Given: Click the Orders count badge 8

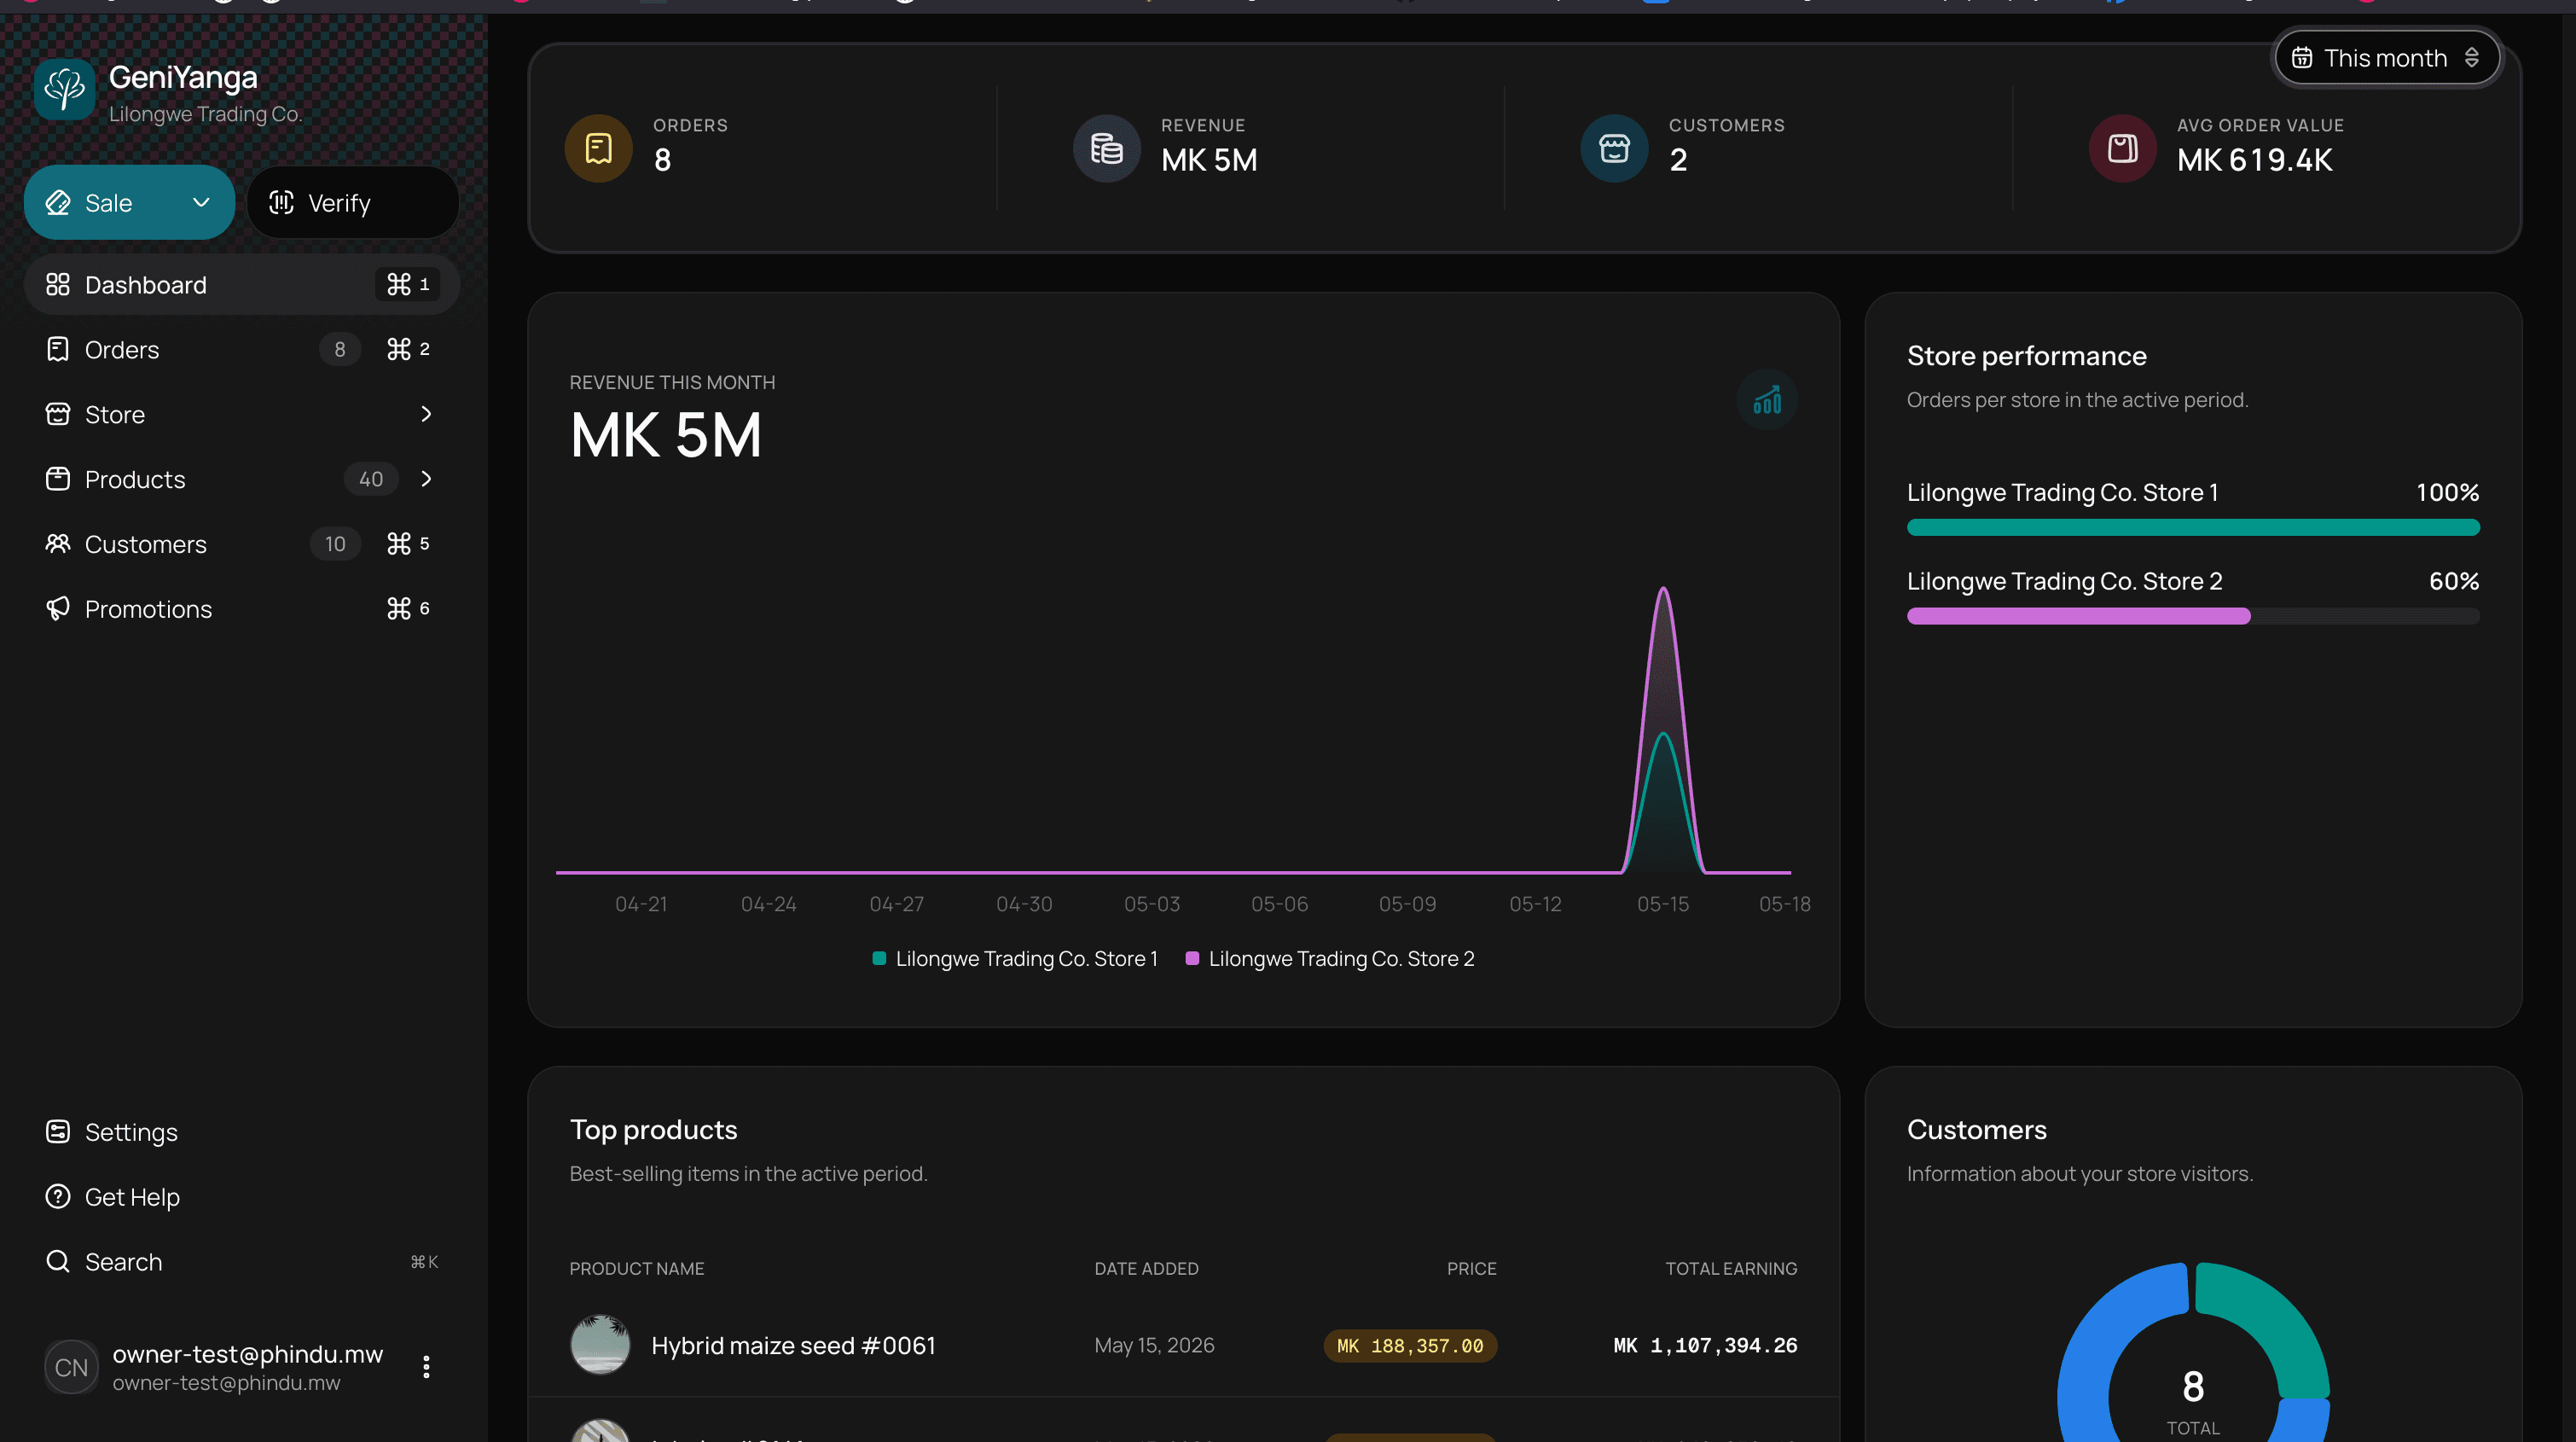Looking at the screenshot, I should tap(340, 350).
